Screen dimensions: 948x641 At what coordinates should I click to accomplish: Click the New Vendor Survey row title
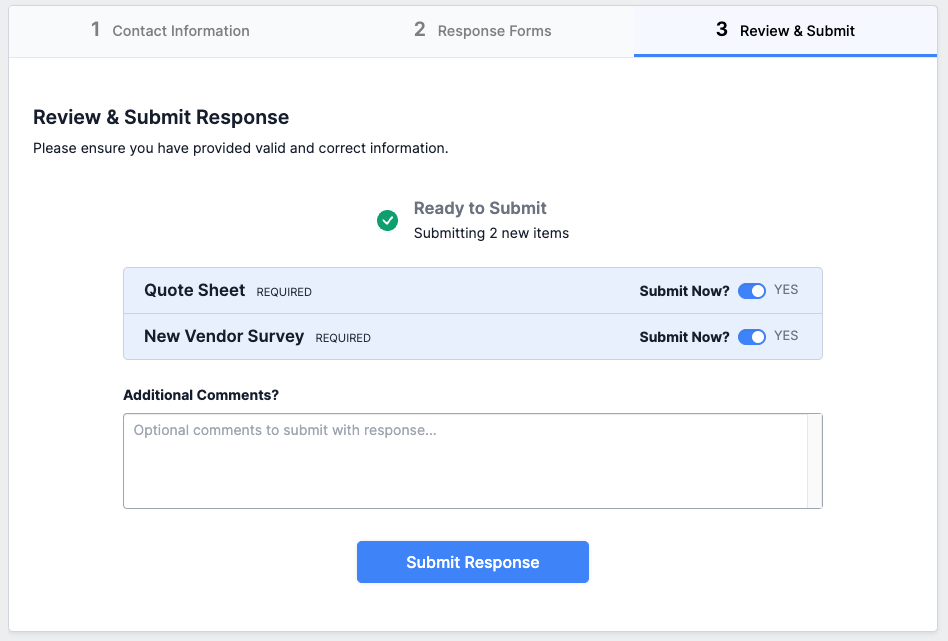224,336
